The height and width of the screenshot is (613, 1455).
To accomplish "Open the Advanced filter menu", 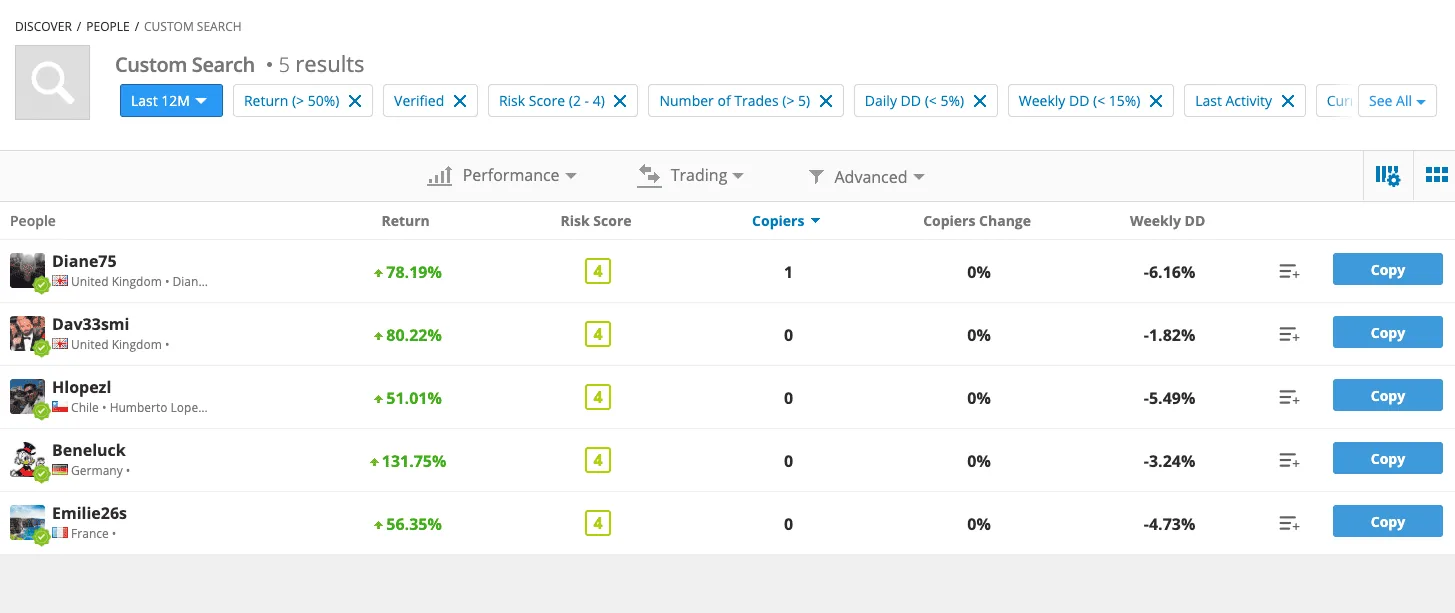I will (866, 177).
